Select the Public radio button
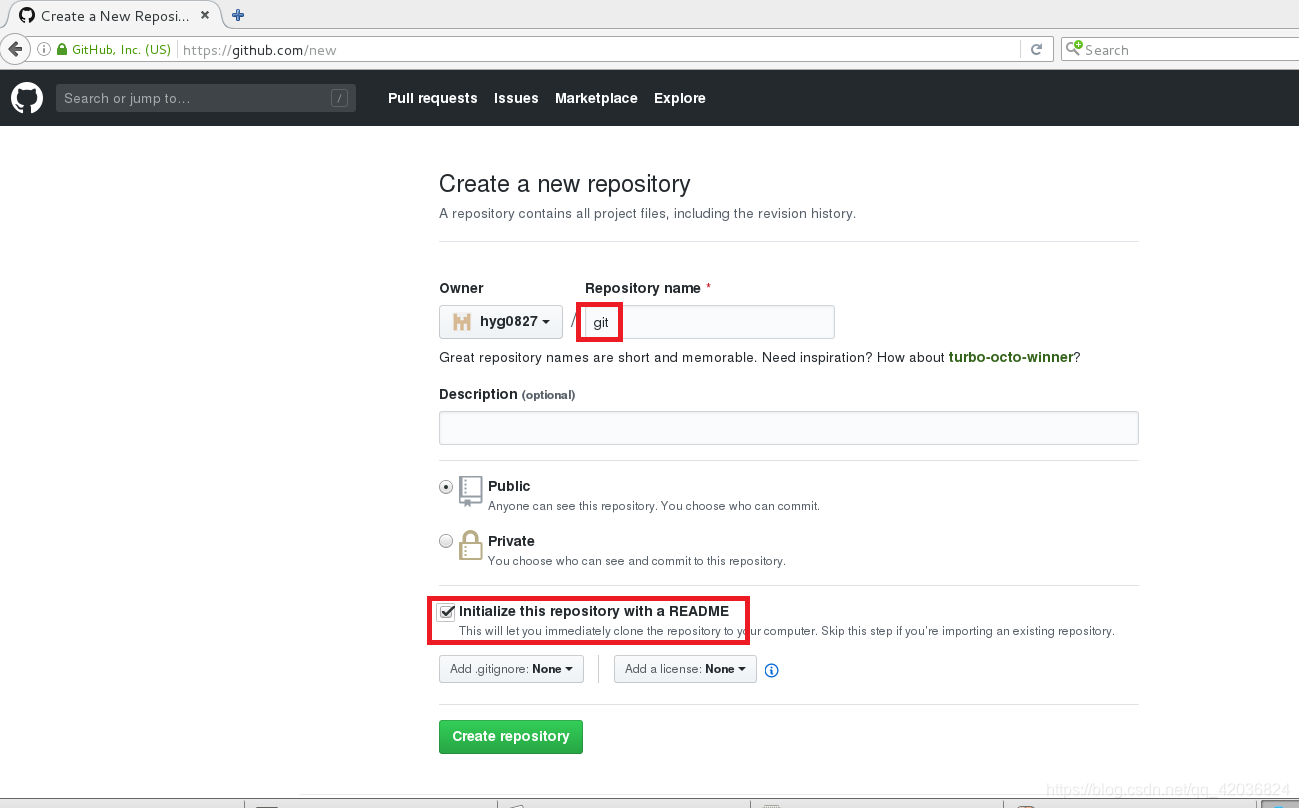 tap(446, 487)
